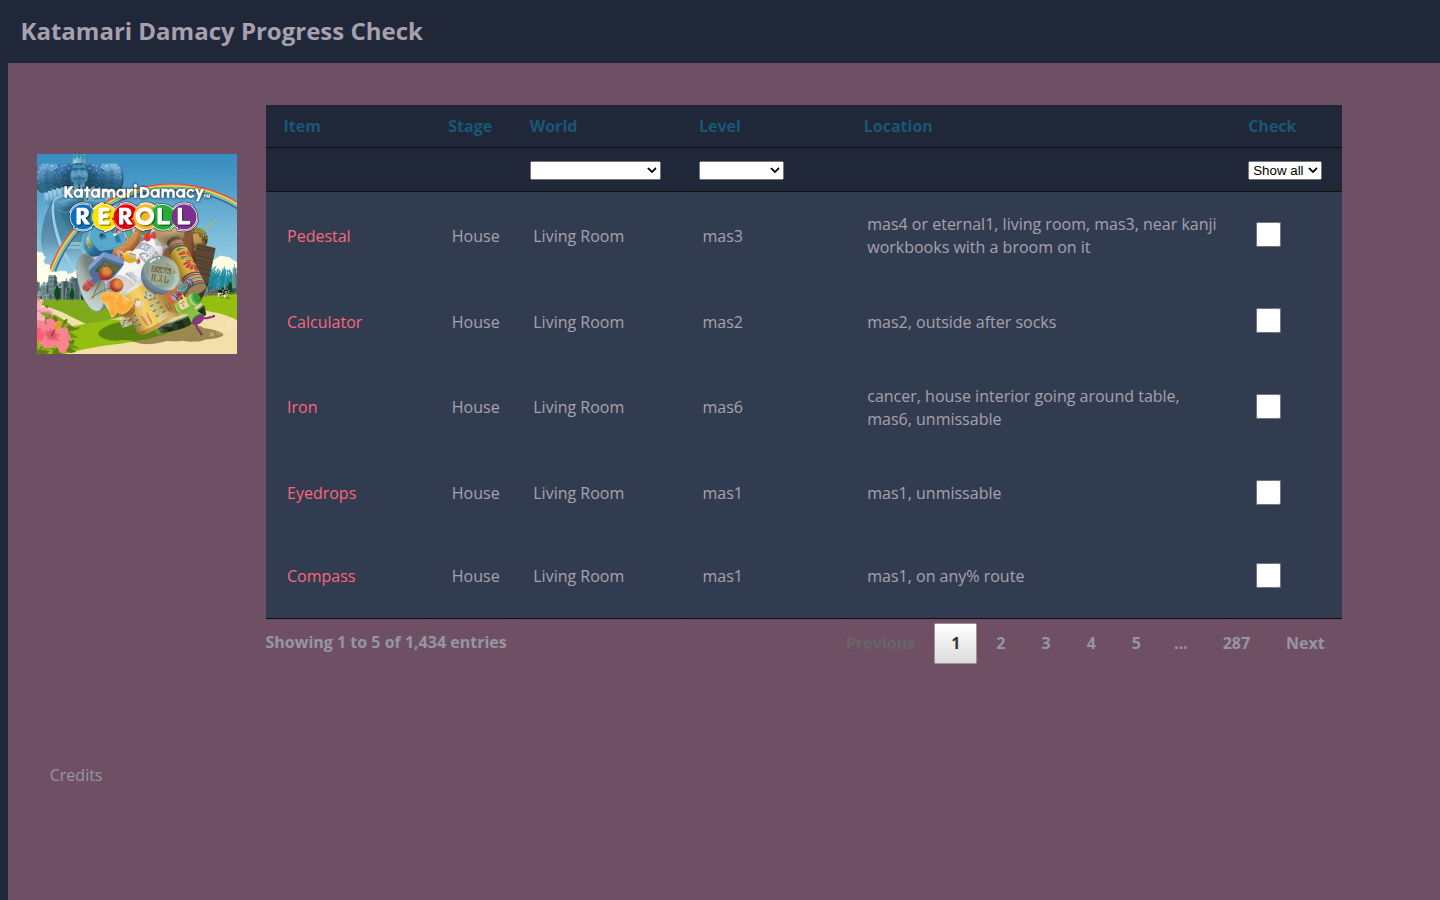
Task: Sort table by Check column
Action: coord(1272,126)
